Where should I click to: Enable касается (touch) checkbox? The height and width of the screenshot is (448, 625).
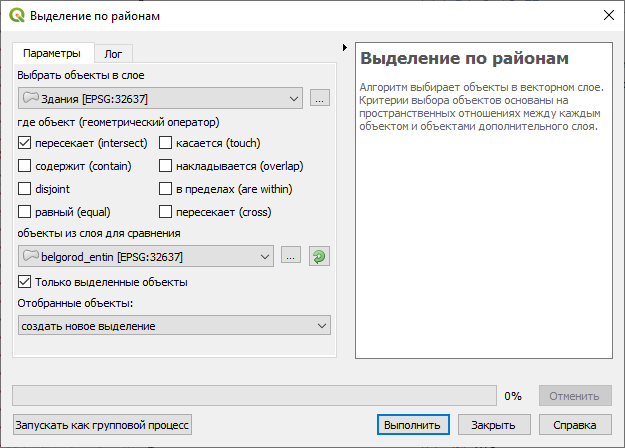pos(165,143)
